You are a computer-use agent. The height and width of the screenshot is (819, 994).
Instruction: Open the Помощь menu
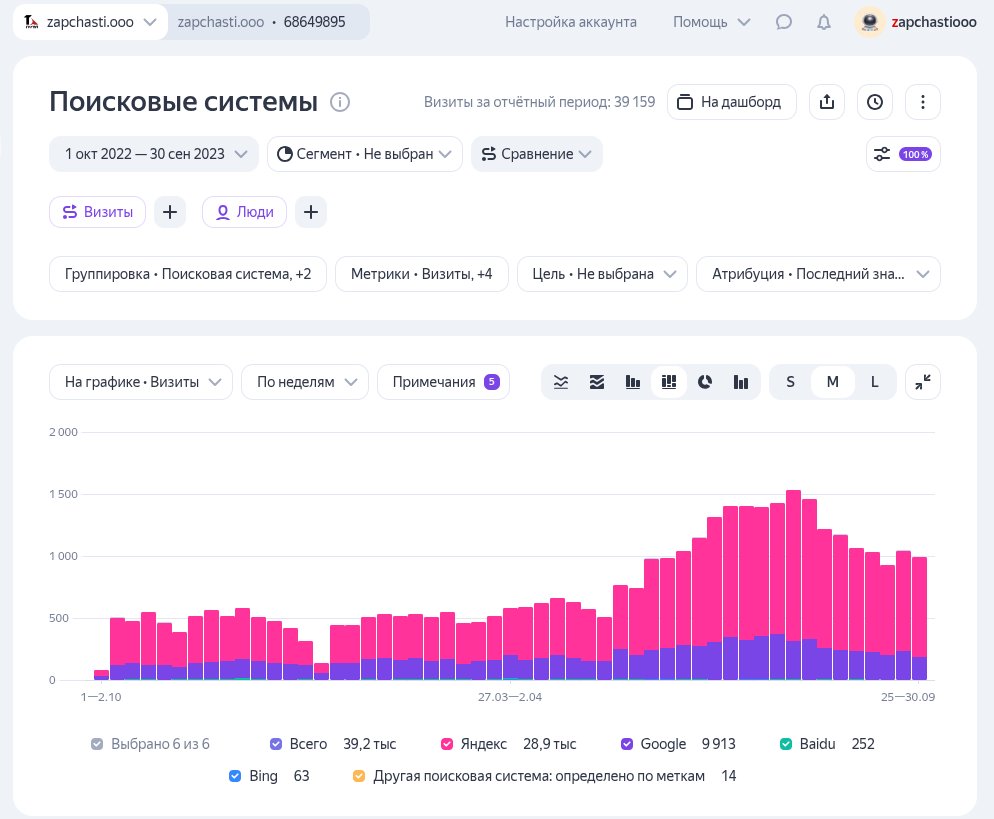pyautogui.click(x=711, y=22)
